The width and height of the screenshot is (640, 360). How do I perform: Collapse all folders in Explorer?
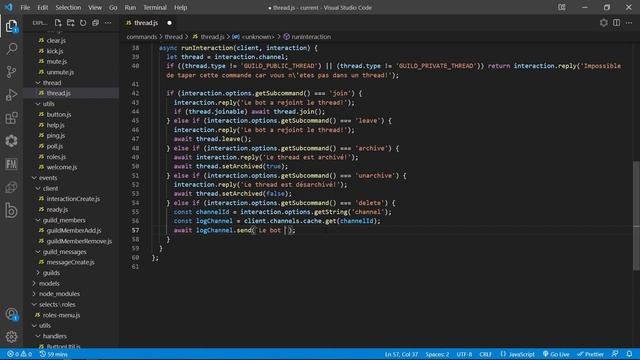(96, 23)
